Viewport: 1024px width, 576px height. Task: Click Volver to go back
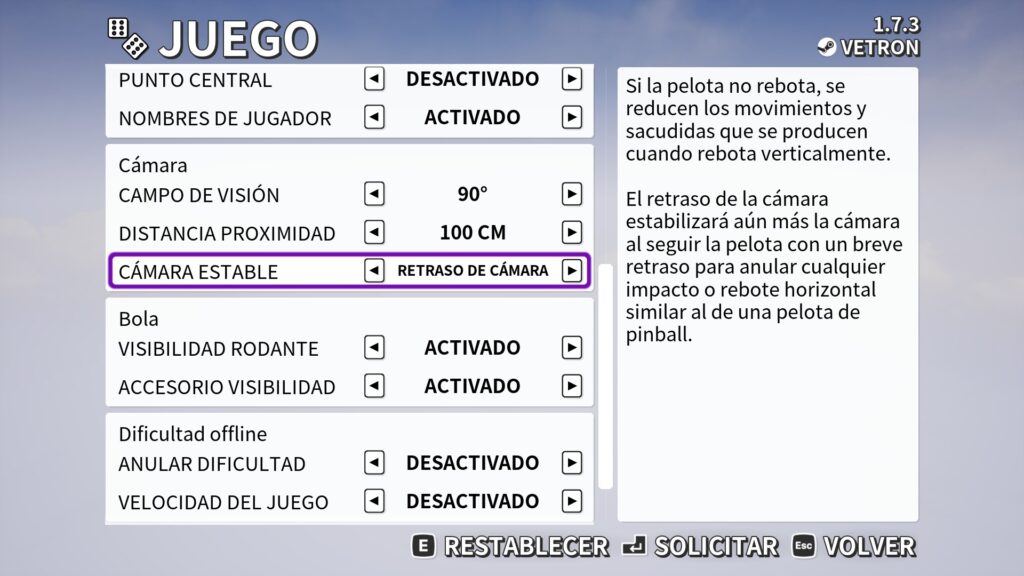854,547
